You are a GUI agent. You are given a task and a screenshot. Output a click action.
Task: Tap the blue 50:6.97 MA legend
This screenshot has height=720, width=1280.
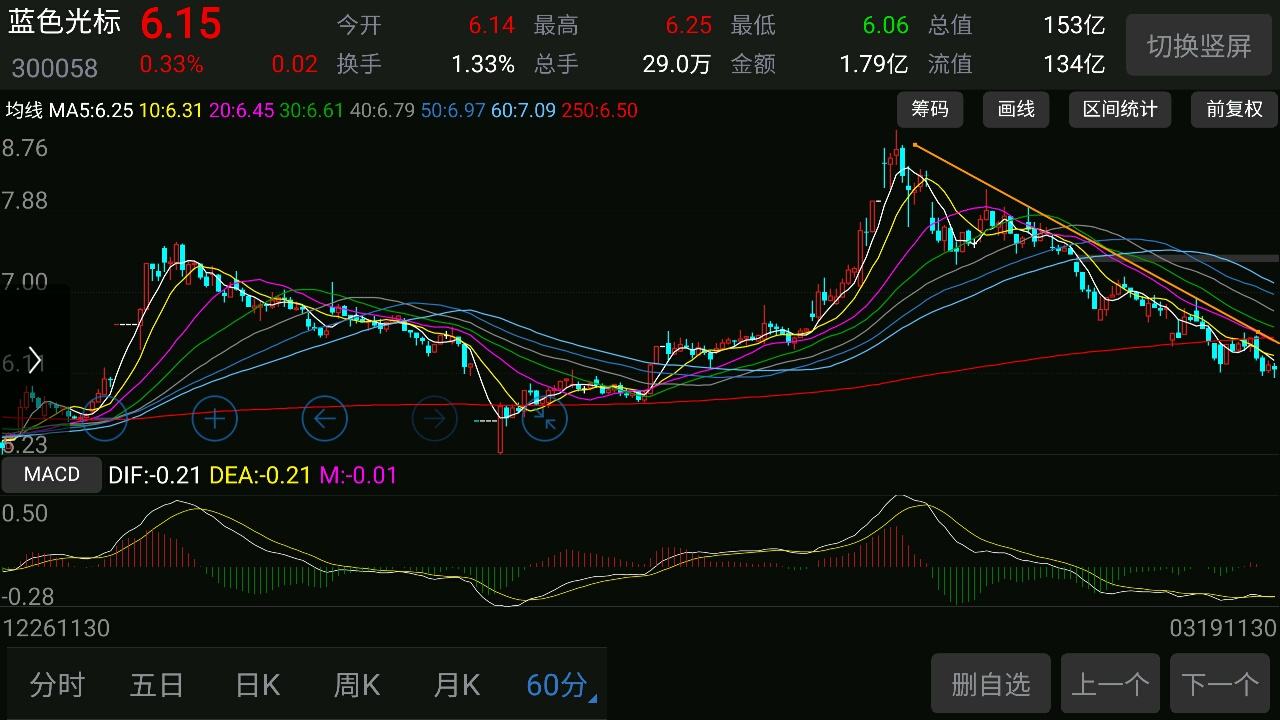(x=453, y=110)
